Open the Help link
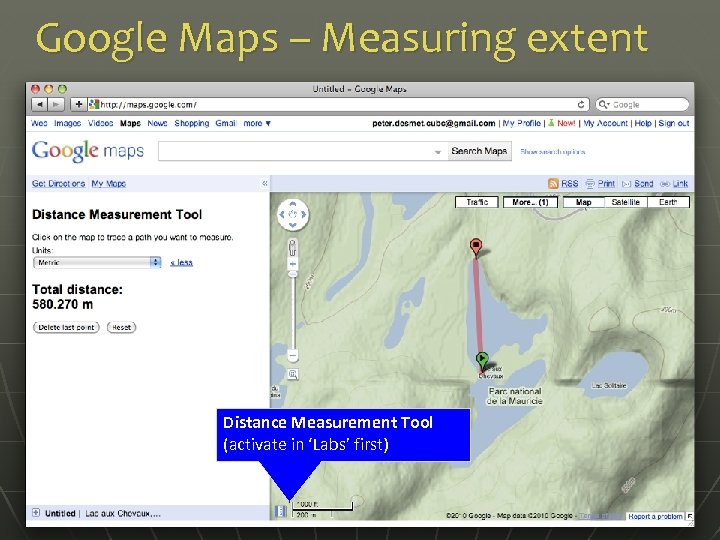The height and width of the screenshot is (540, 720). point(643,123)
